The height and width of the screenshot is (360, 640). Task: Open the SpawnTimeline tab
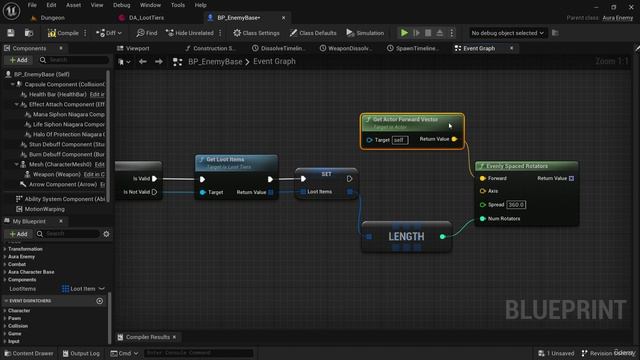click(413, 48)
